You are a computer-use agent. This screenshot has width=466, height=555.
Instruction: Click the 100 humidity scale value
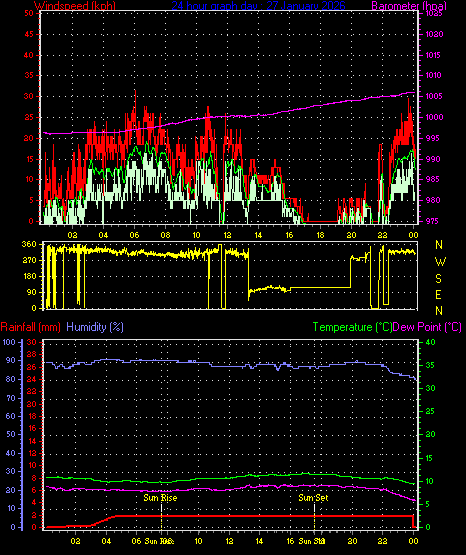click(9, 342)
